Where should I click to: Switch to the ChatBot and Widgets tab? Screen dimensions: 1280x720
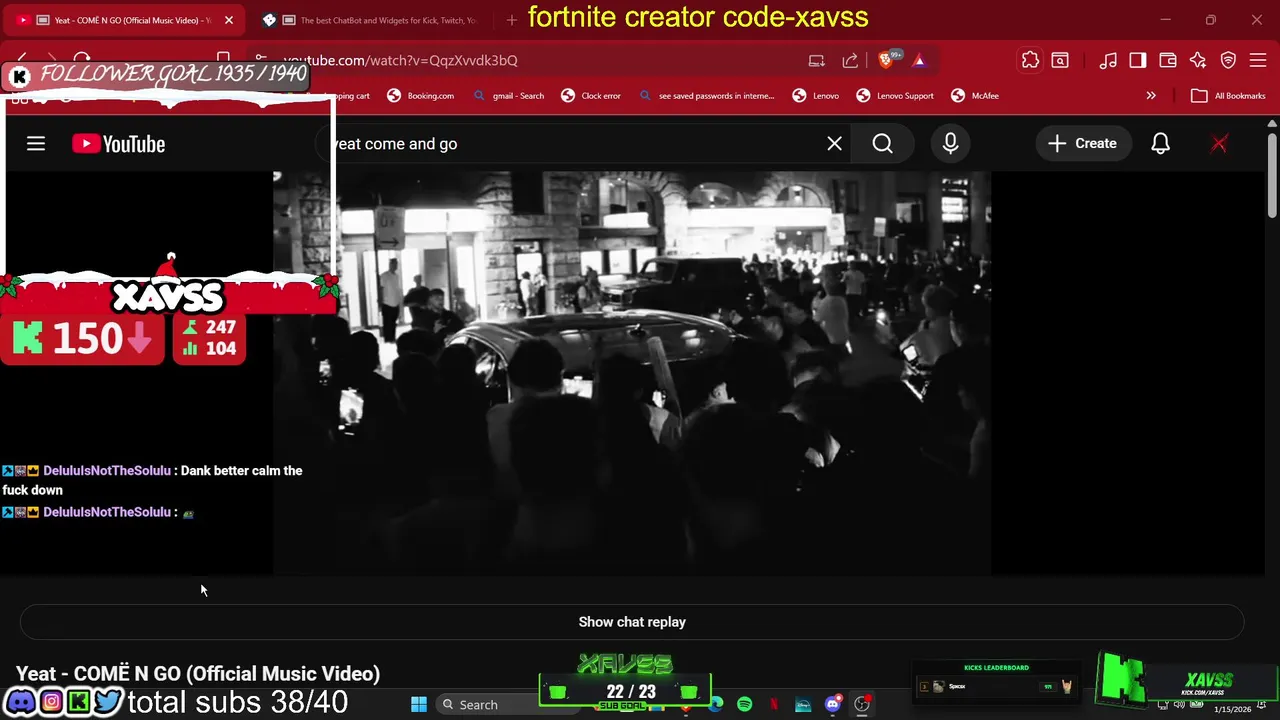tap(370, 20)
